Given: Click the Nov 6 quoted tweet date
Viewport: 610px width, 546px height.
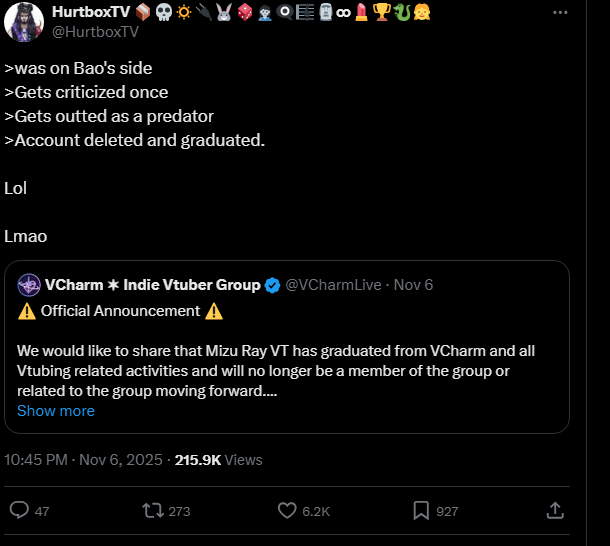Looking at the screenshot, I should tap(413, 285).
